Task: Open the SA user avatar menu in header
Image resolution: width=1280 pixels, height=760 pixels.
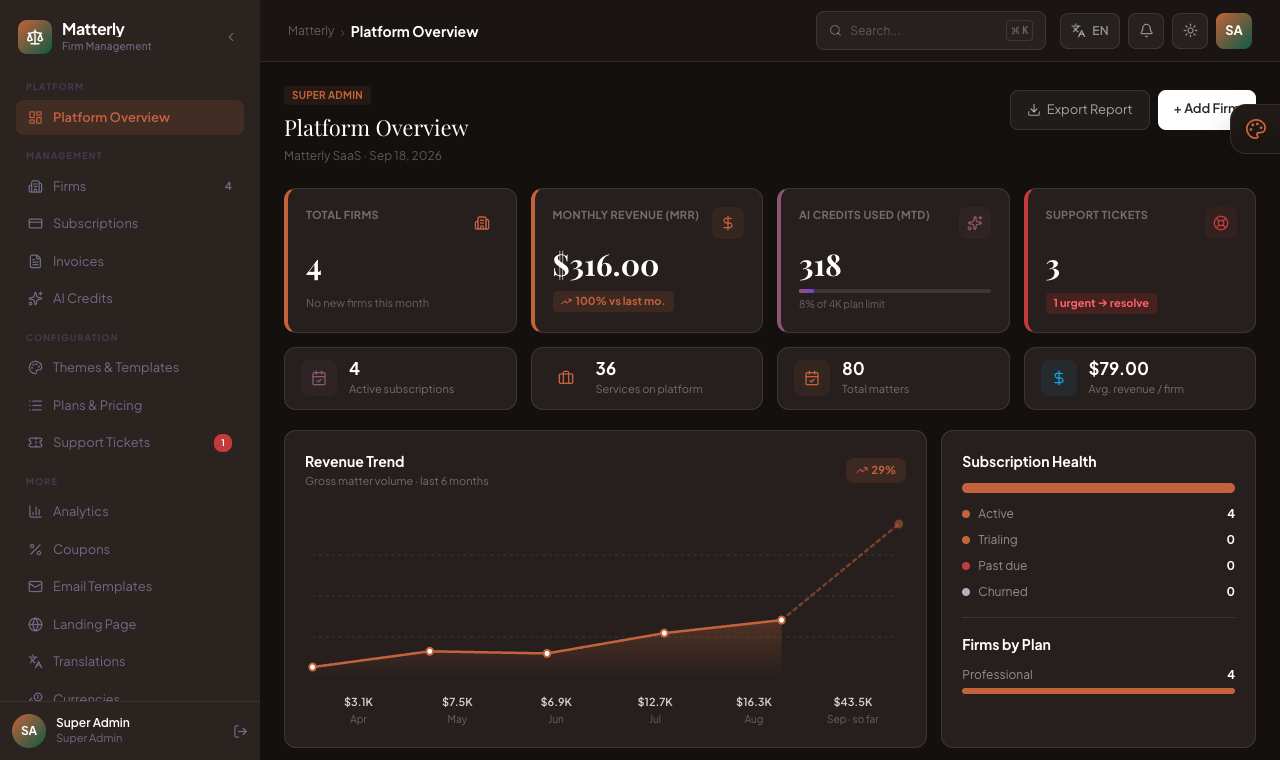Action: [1234, 31]
